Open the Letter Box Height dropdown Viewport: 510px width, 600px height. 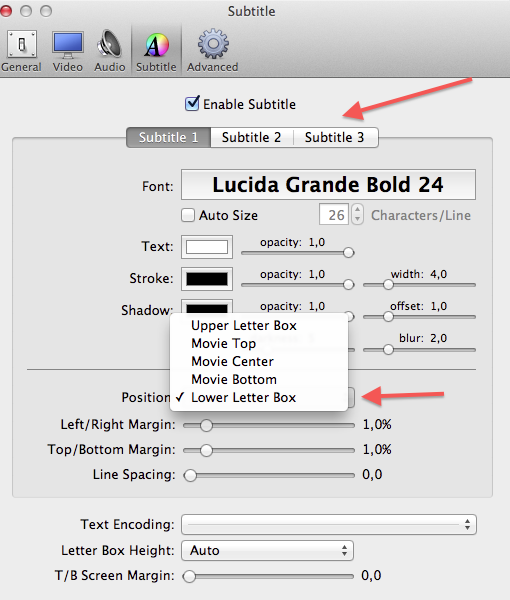[267, 550]
